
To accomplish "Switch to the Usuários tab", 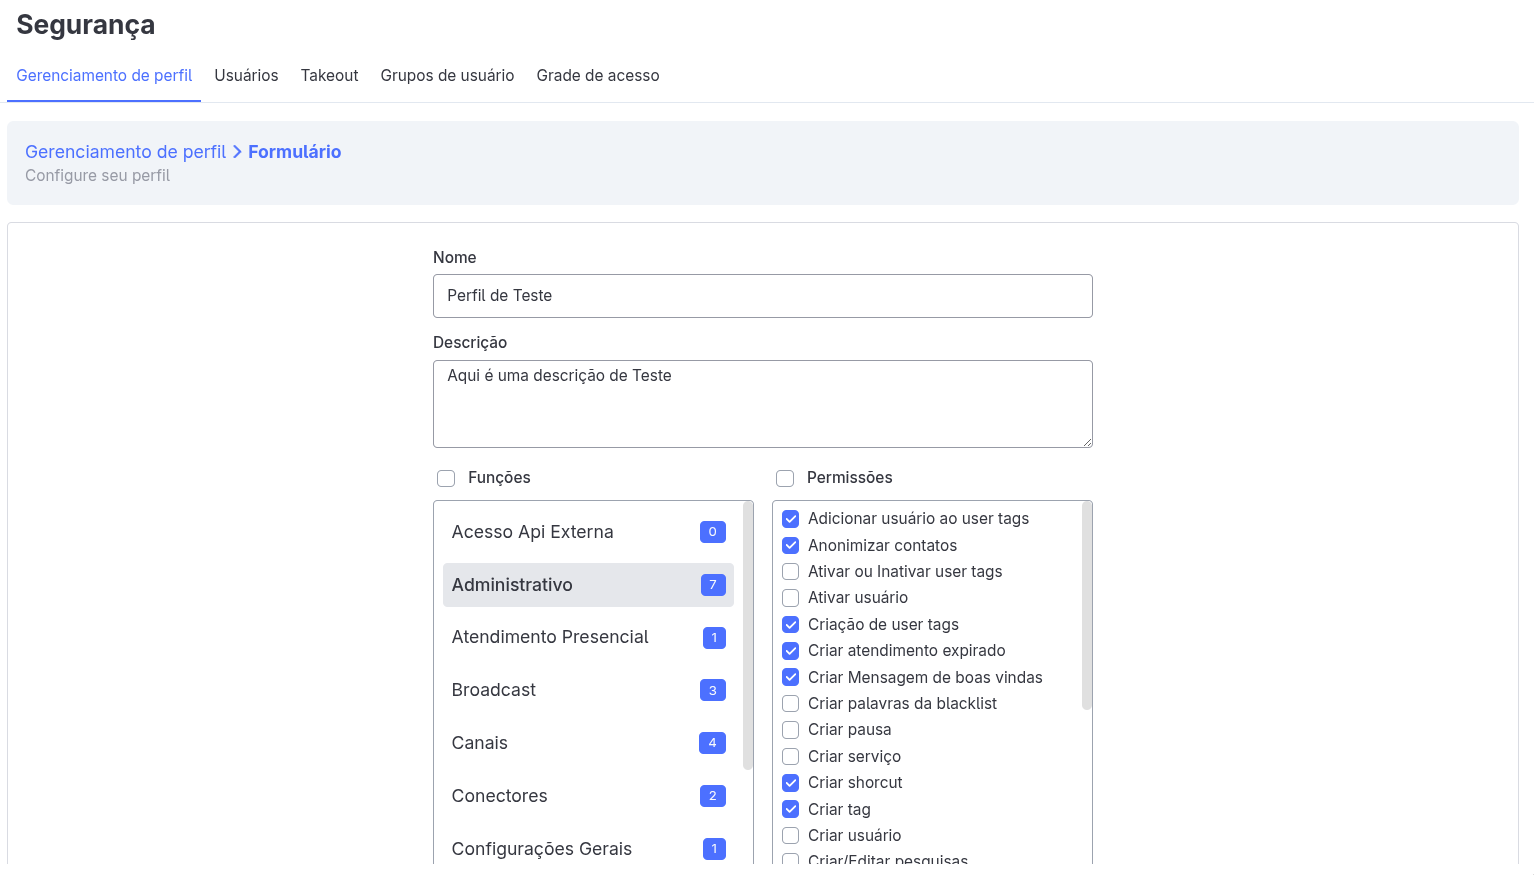I will (246, 76).
